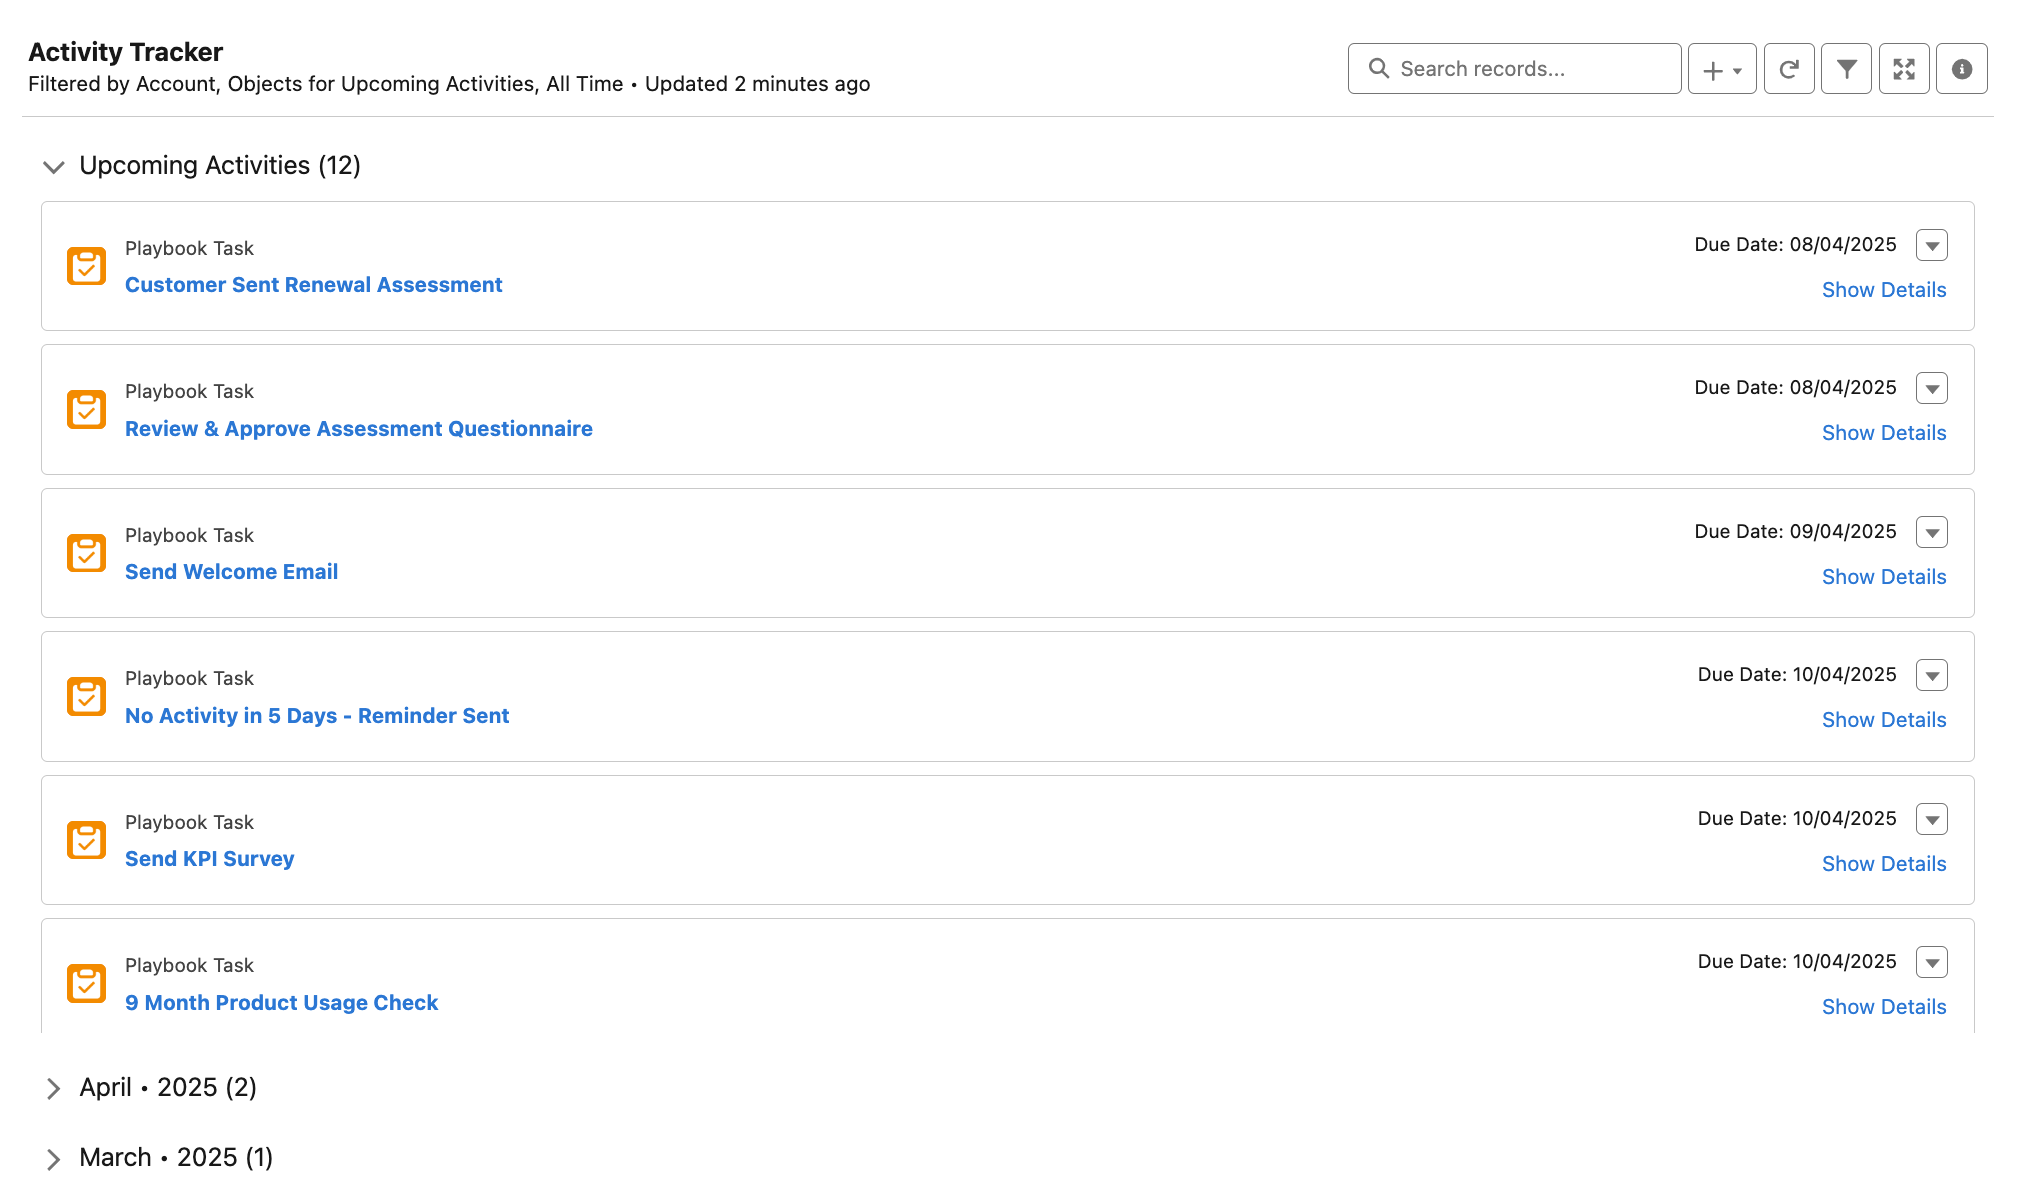Screen dimensions: 2017x1202
Task: Expand the April 2025 section
Action: [54, 1088]
